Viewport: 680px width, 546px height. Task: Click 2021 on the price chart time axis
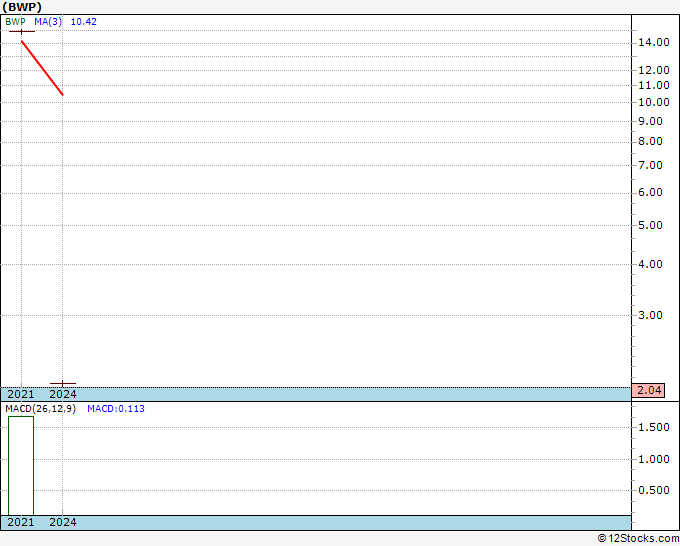[21, 394]
